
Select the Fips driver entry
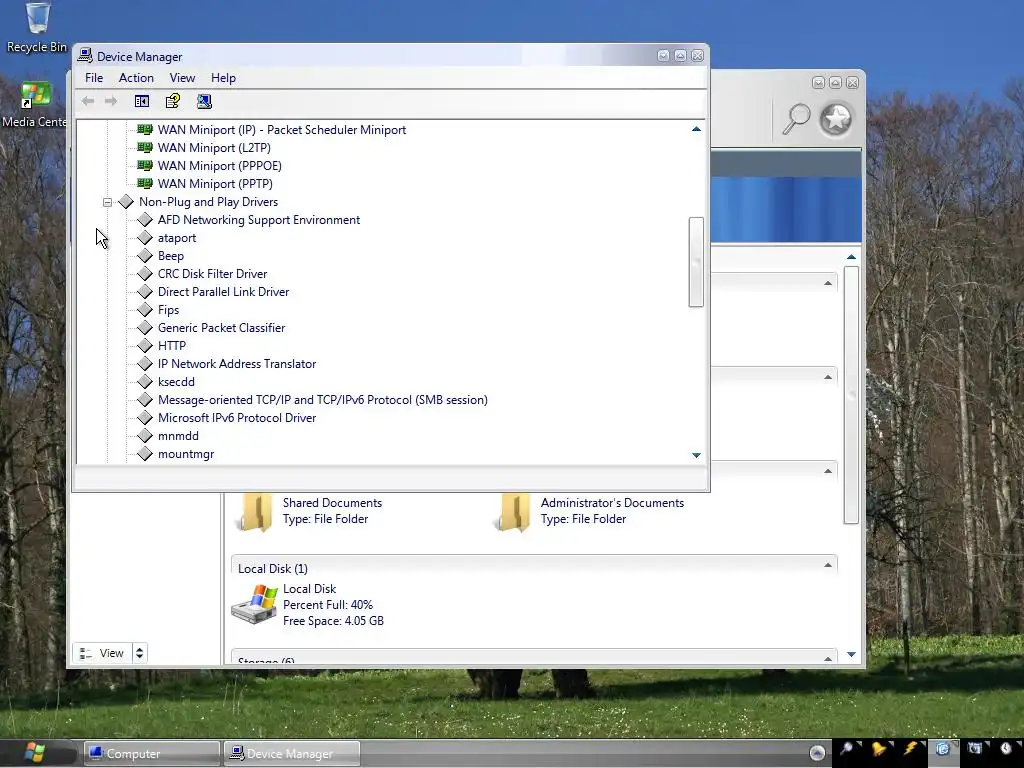168,310
